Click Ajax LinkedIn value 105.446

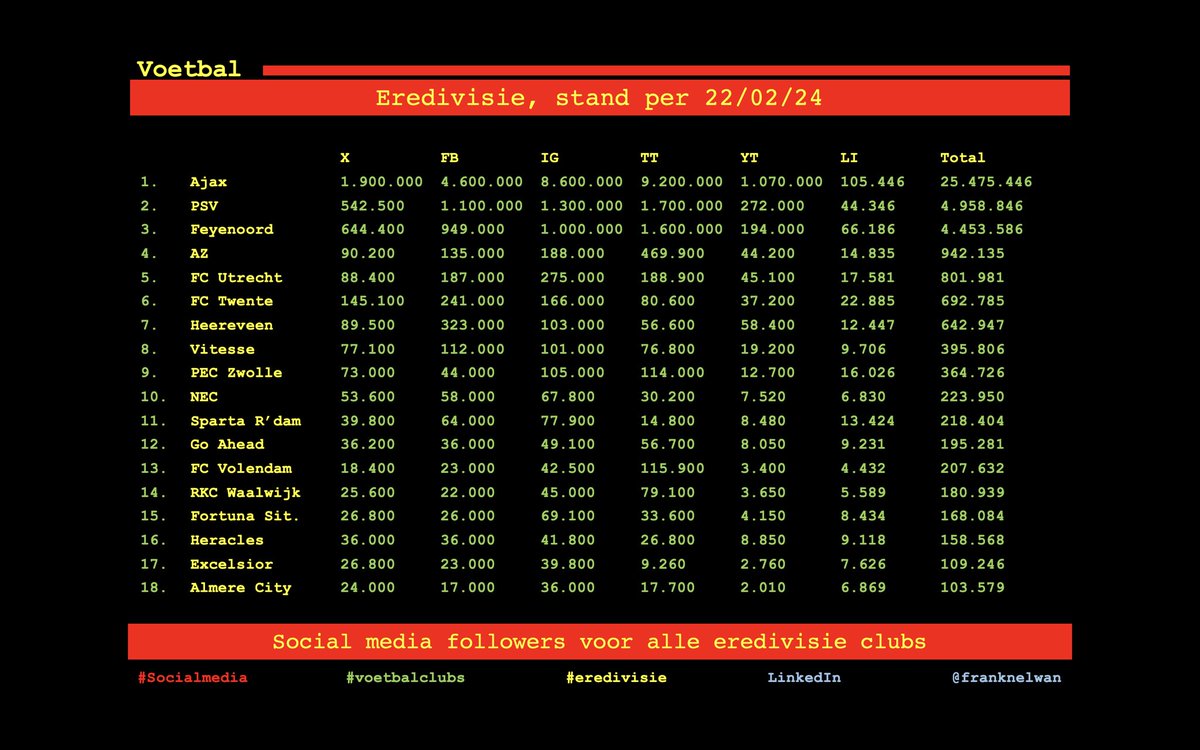[872, 182]
